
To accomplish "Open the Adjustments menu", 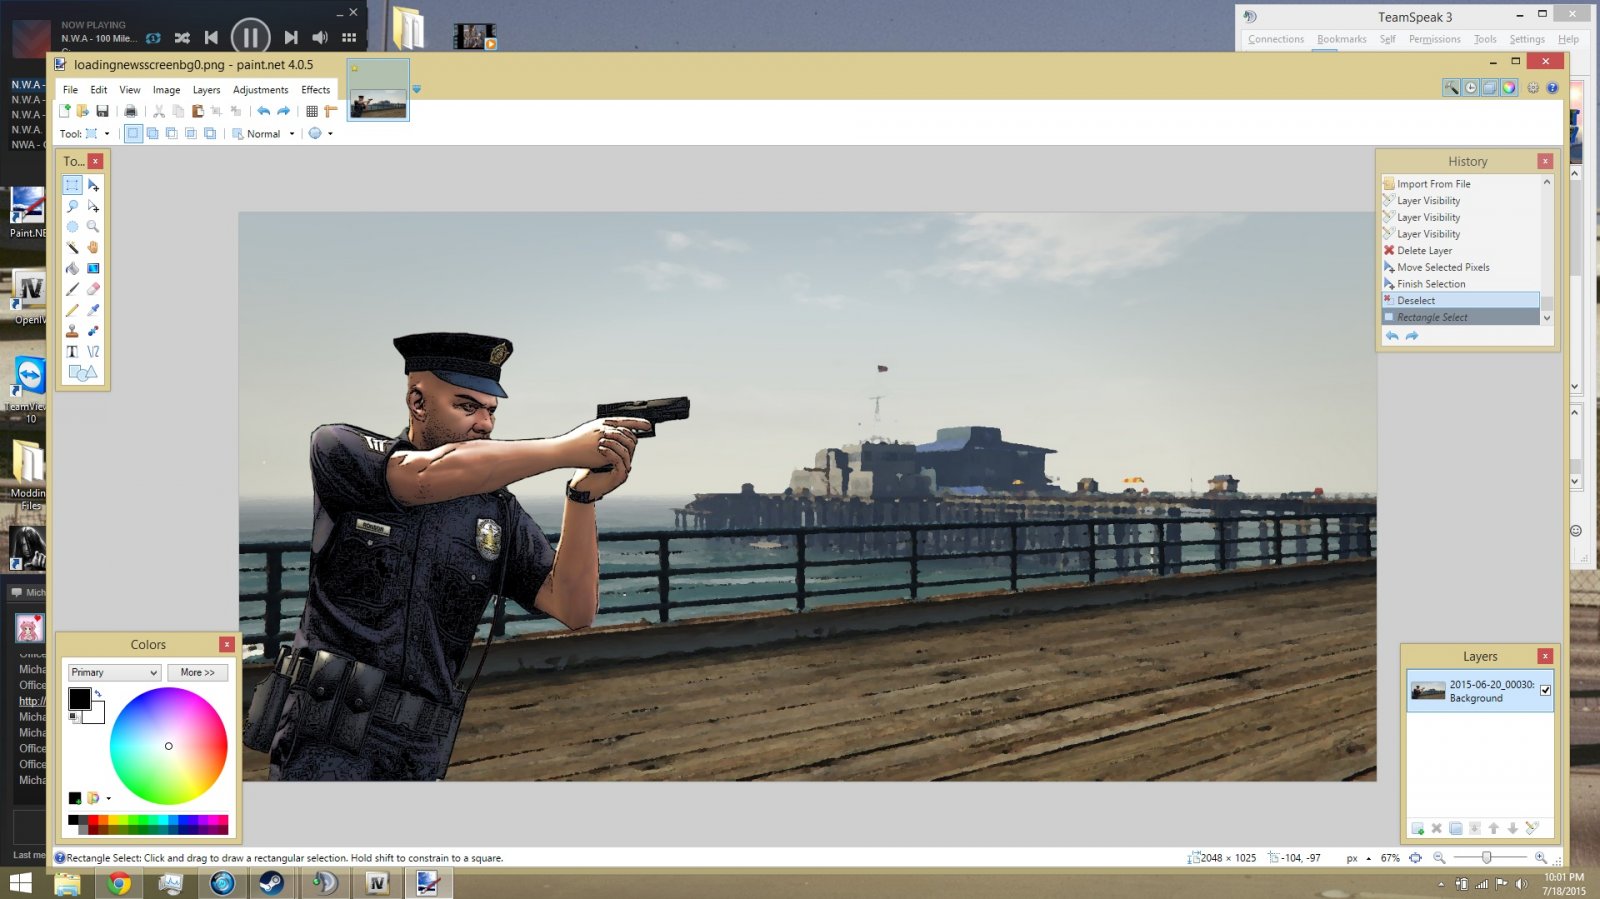I will 260,90.
